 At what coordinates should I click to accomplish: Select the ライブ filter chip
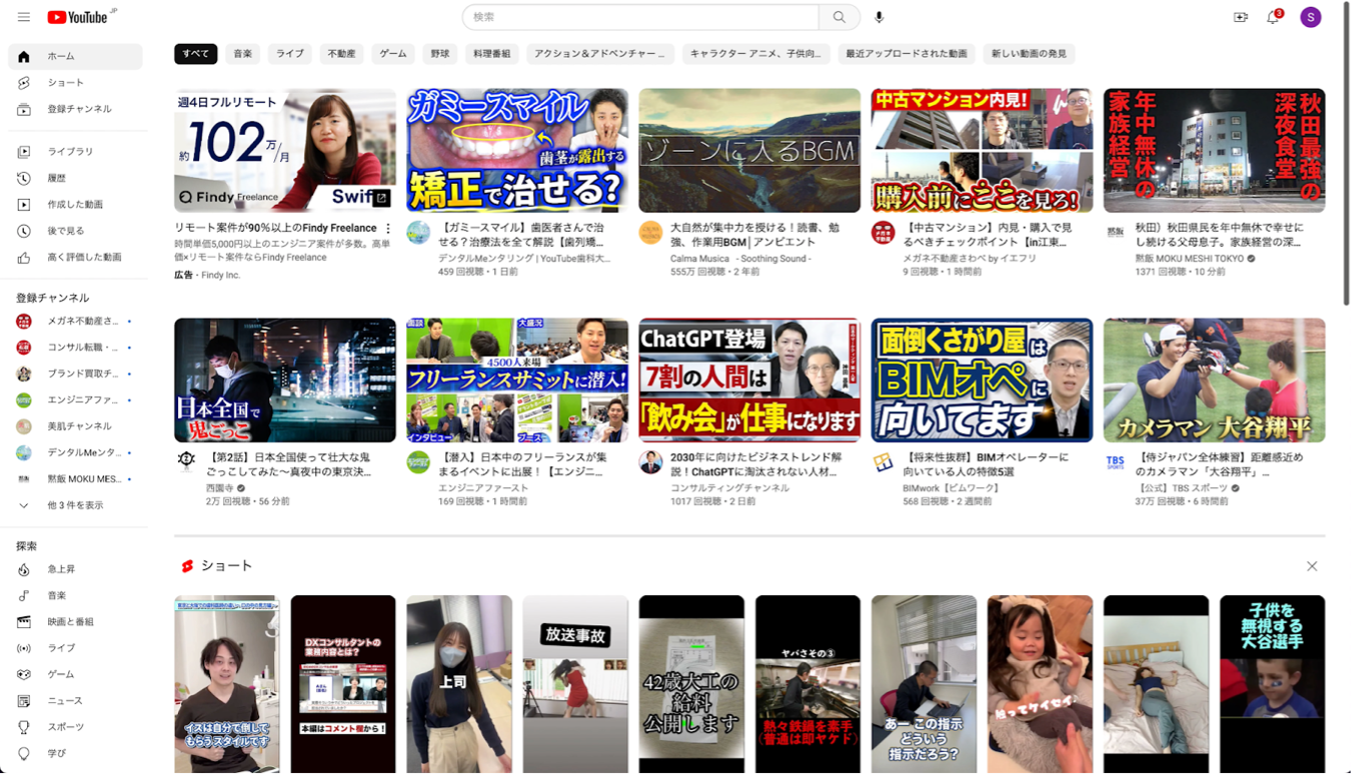click(x=290, y=54)
